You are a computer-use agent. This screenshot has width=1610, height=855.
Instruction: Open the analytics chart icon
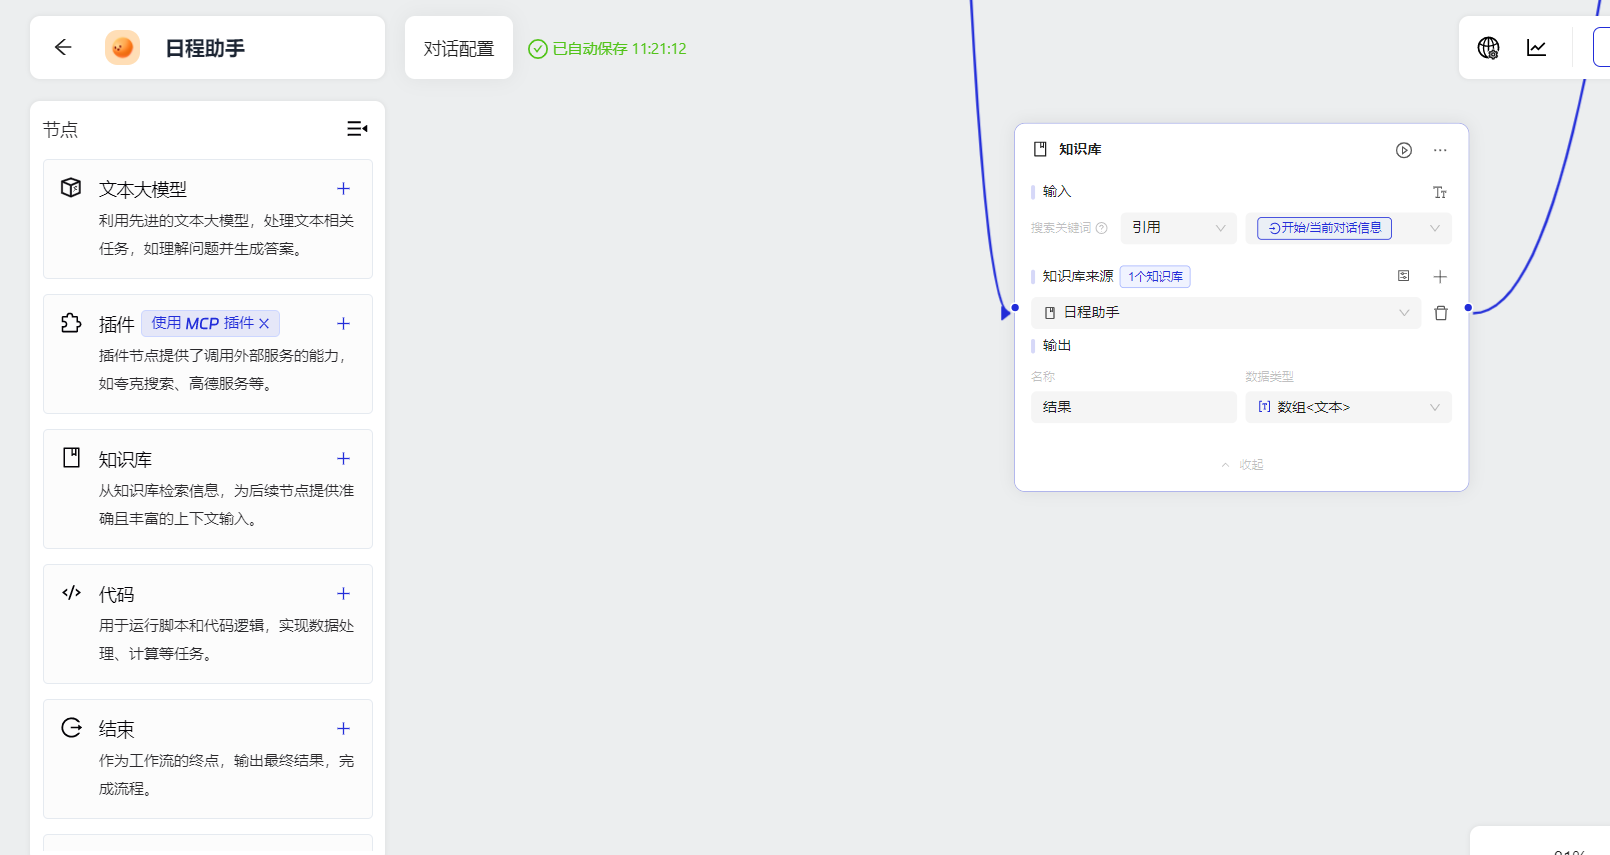coord(1537,48)
